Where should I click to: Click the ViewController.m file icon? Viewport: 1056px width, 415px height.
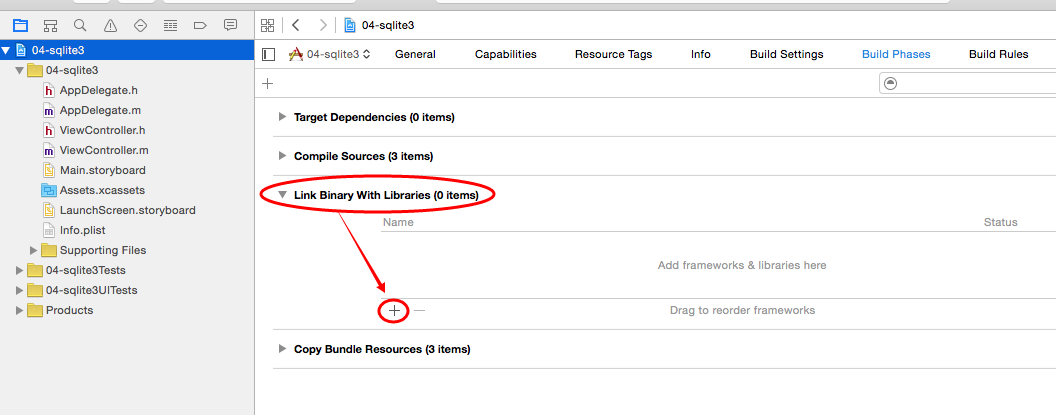coord(48,150)
